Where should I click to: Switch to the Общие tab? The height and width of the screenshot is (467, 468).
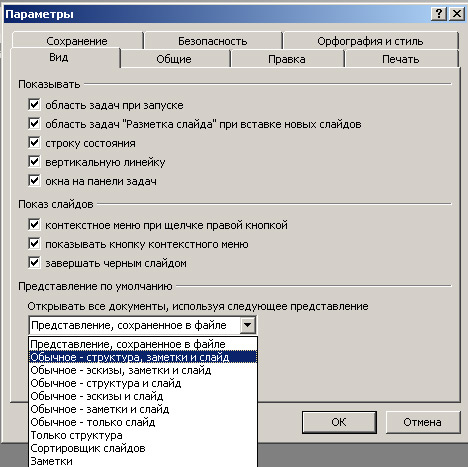point(174,59)
